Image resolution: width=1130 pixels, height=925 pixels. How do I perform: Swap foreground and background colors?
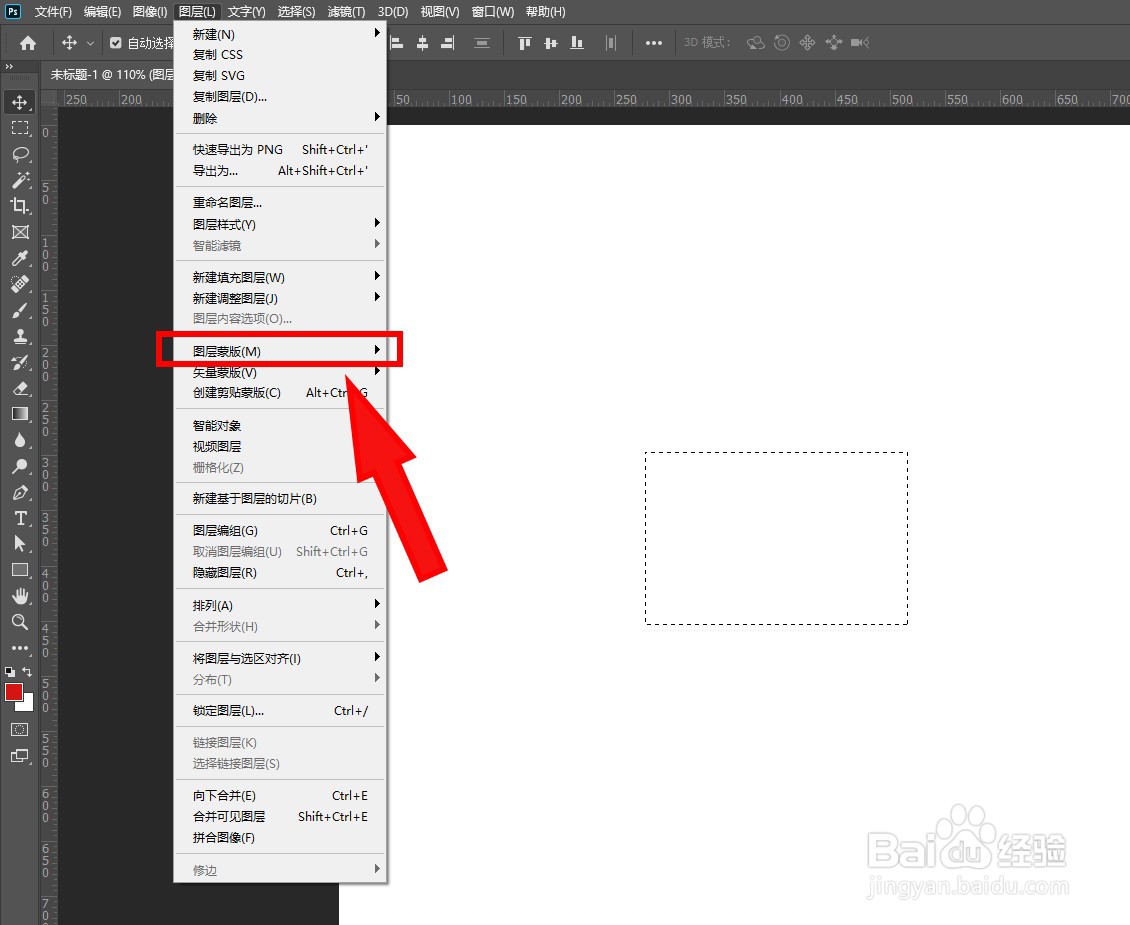click(27, 671)
